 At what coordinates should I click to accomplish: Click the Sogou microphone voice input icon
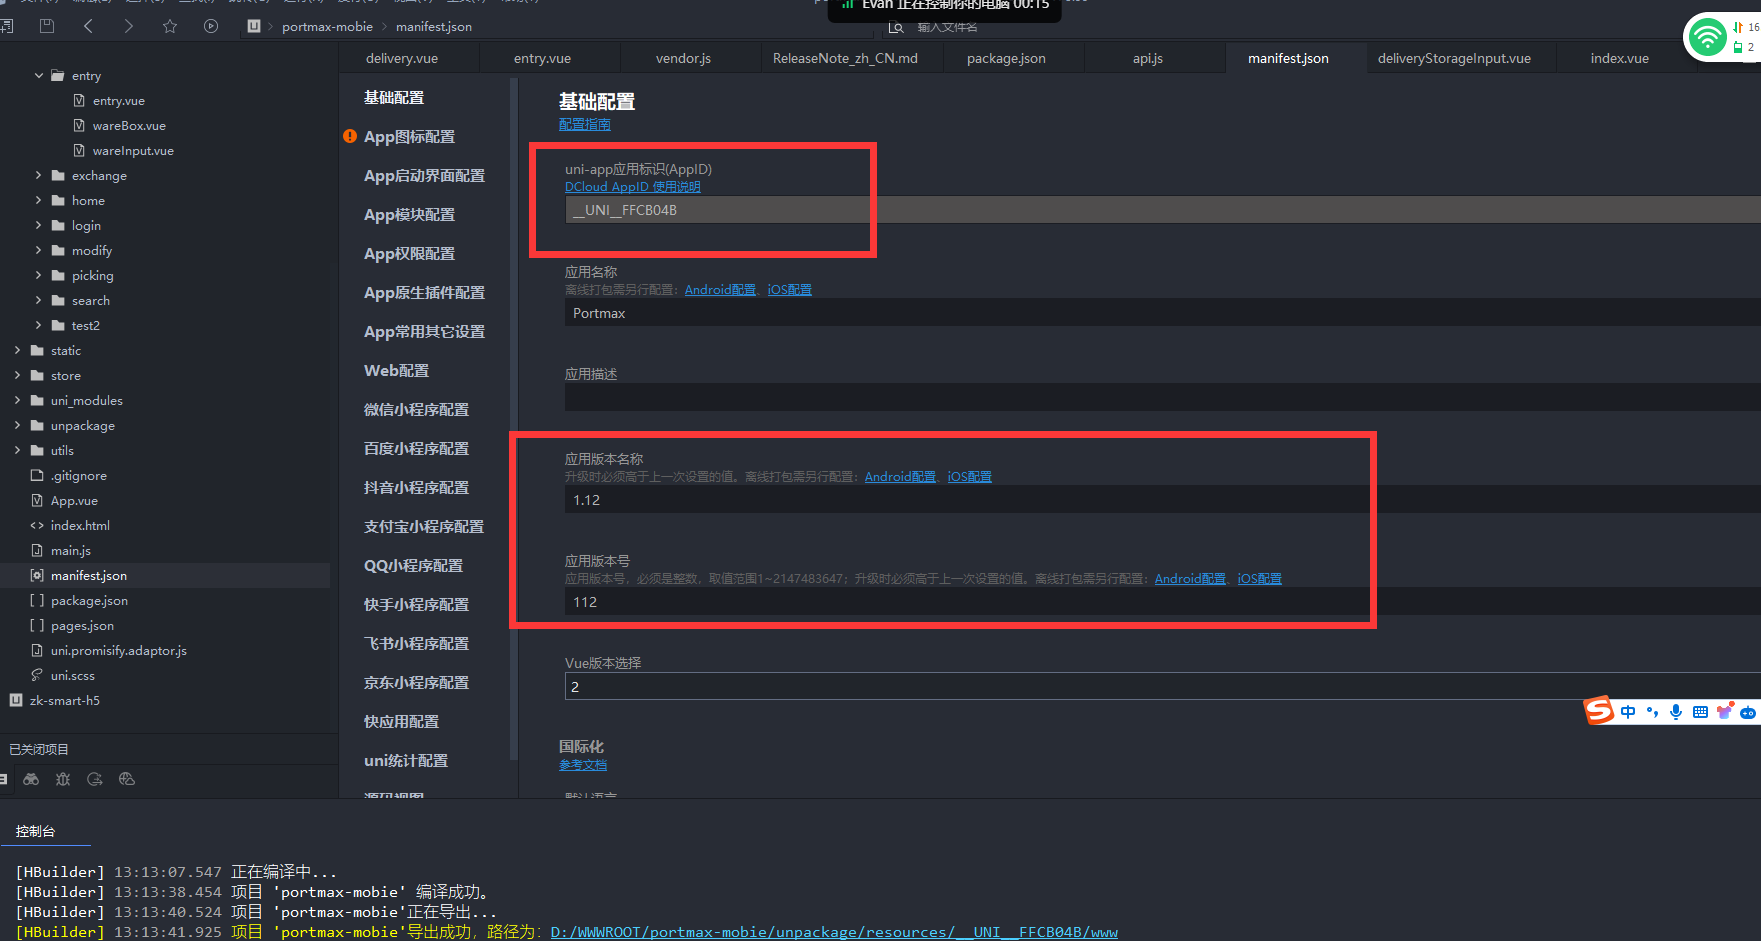click(x=1676, y=712)
